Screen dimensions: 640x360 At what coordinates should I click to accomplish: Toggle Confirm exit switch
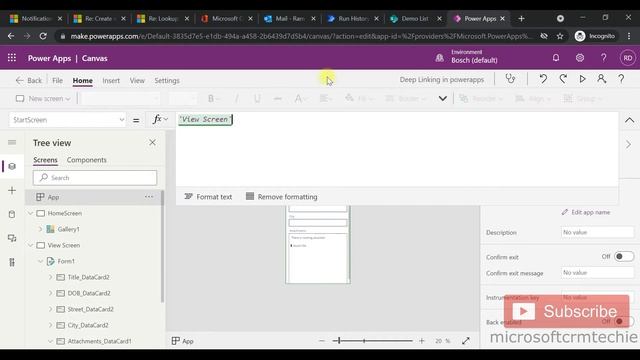point(623,256)
